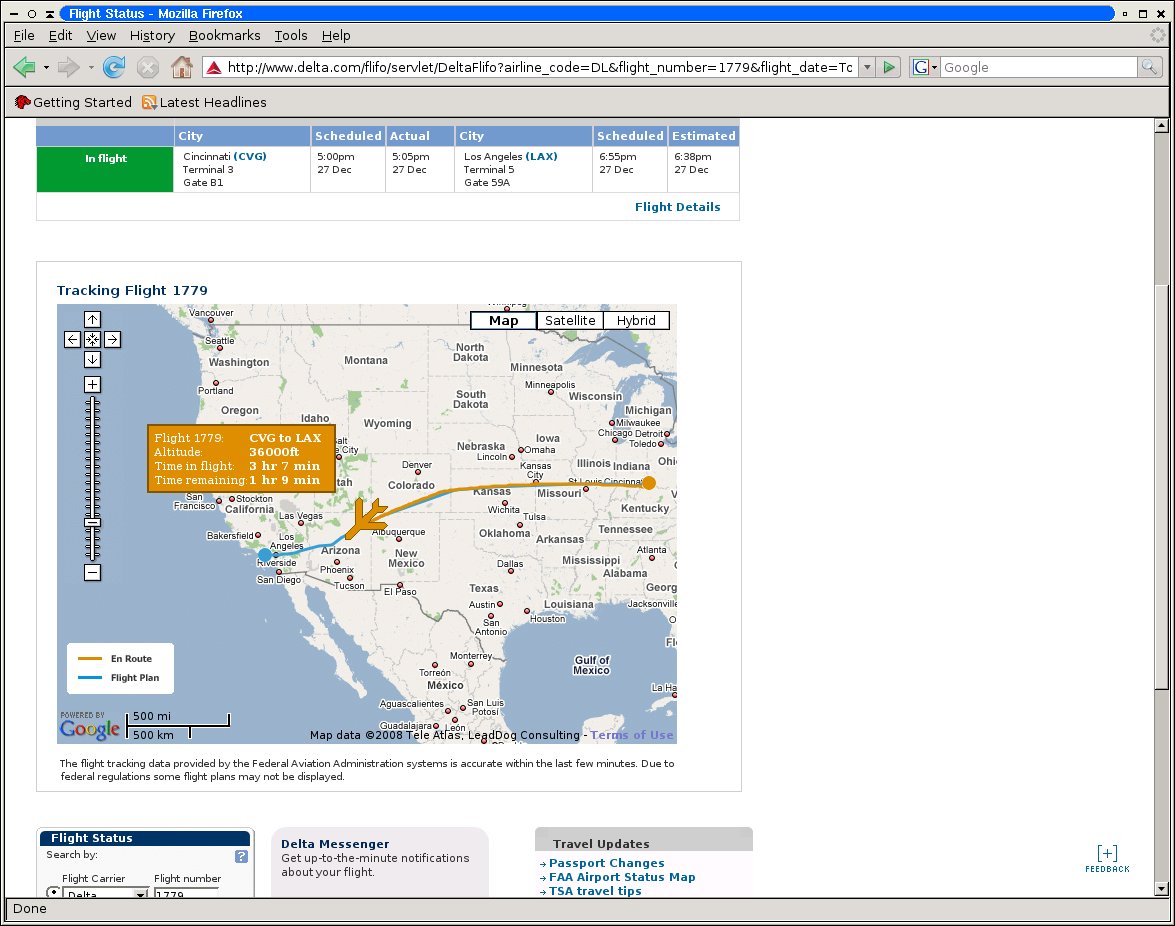Click the Flight Status help question icon

click(241, 856)
